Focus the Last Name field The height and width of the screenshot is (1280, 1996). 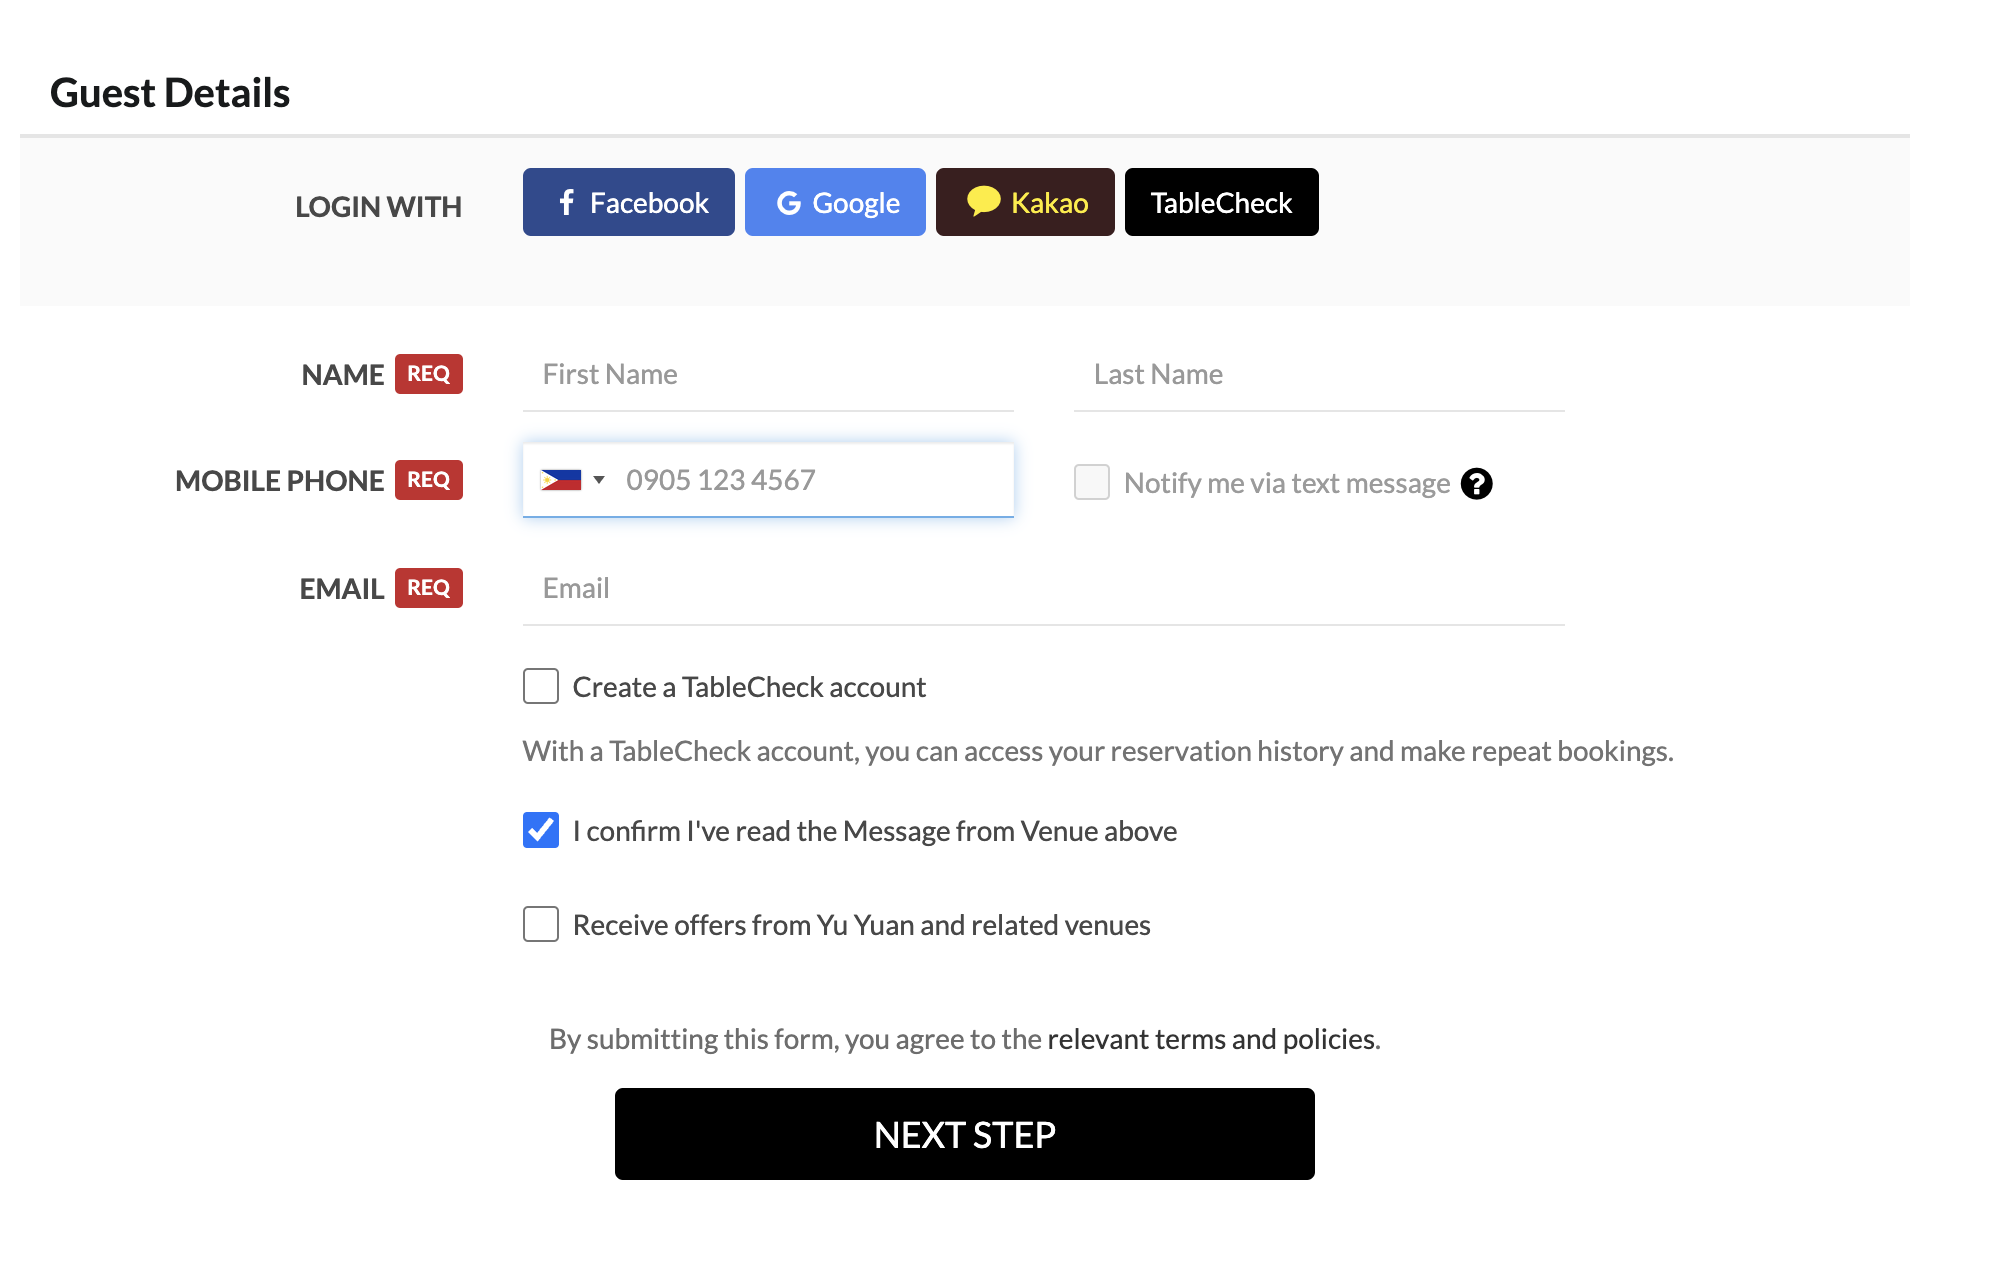1318,375
